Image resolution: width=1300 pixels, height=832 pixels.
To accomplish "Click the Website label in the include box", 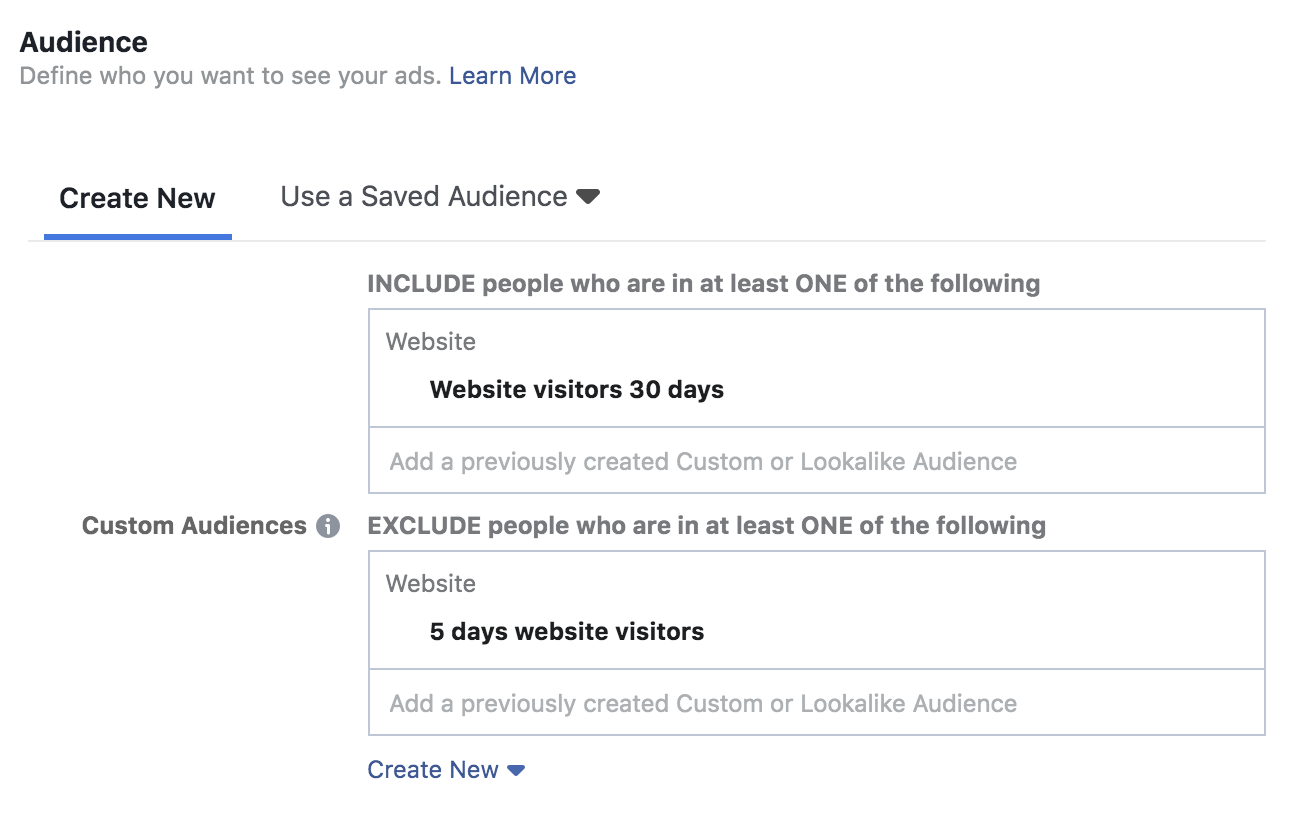I will (431, 342).
